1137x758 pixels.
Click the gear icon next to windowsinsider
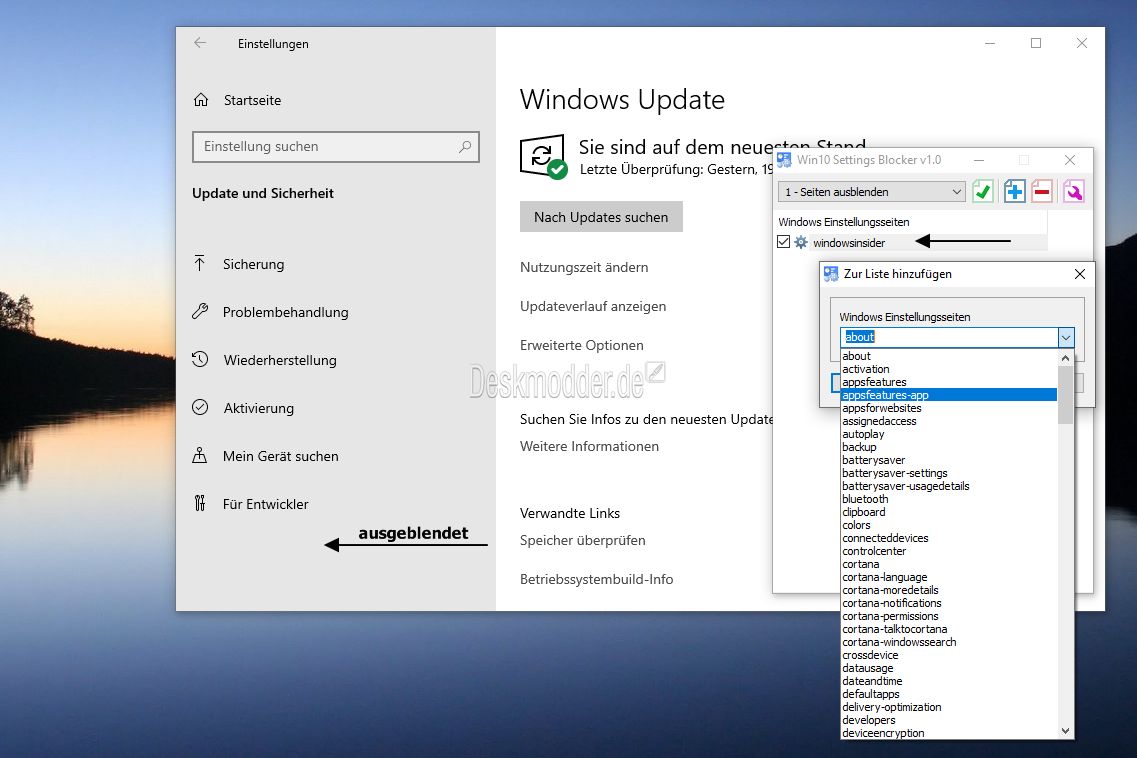[801, 242]
